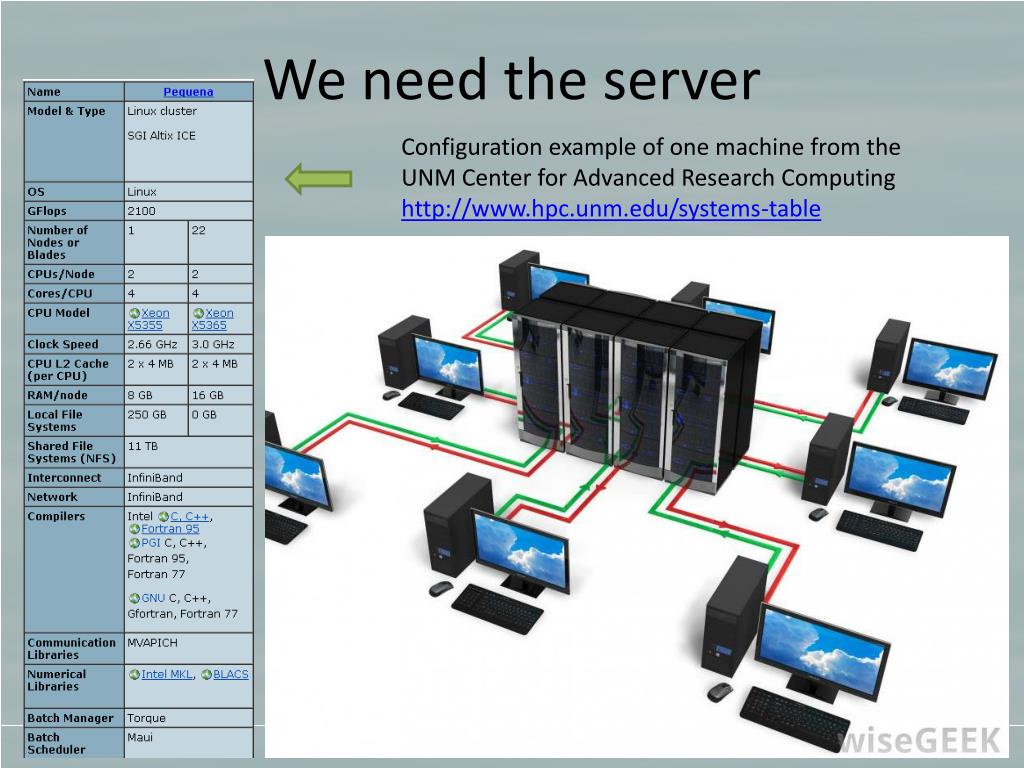Click the Compilers row label
This screenshot has width=1024, height=768.
(56, 517)
